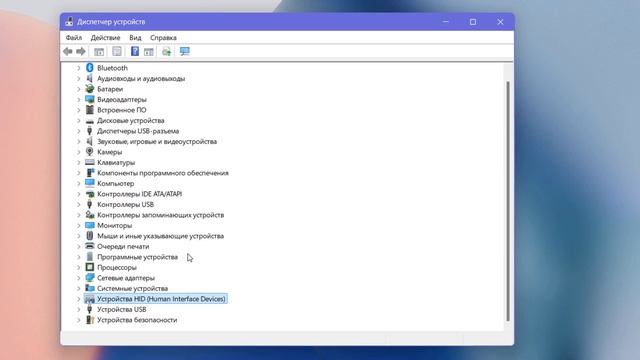Click the Мониторы screen icon
Viewport: 640px width, 360px height.
coord(90,225)
